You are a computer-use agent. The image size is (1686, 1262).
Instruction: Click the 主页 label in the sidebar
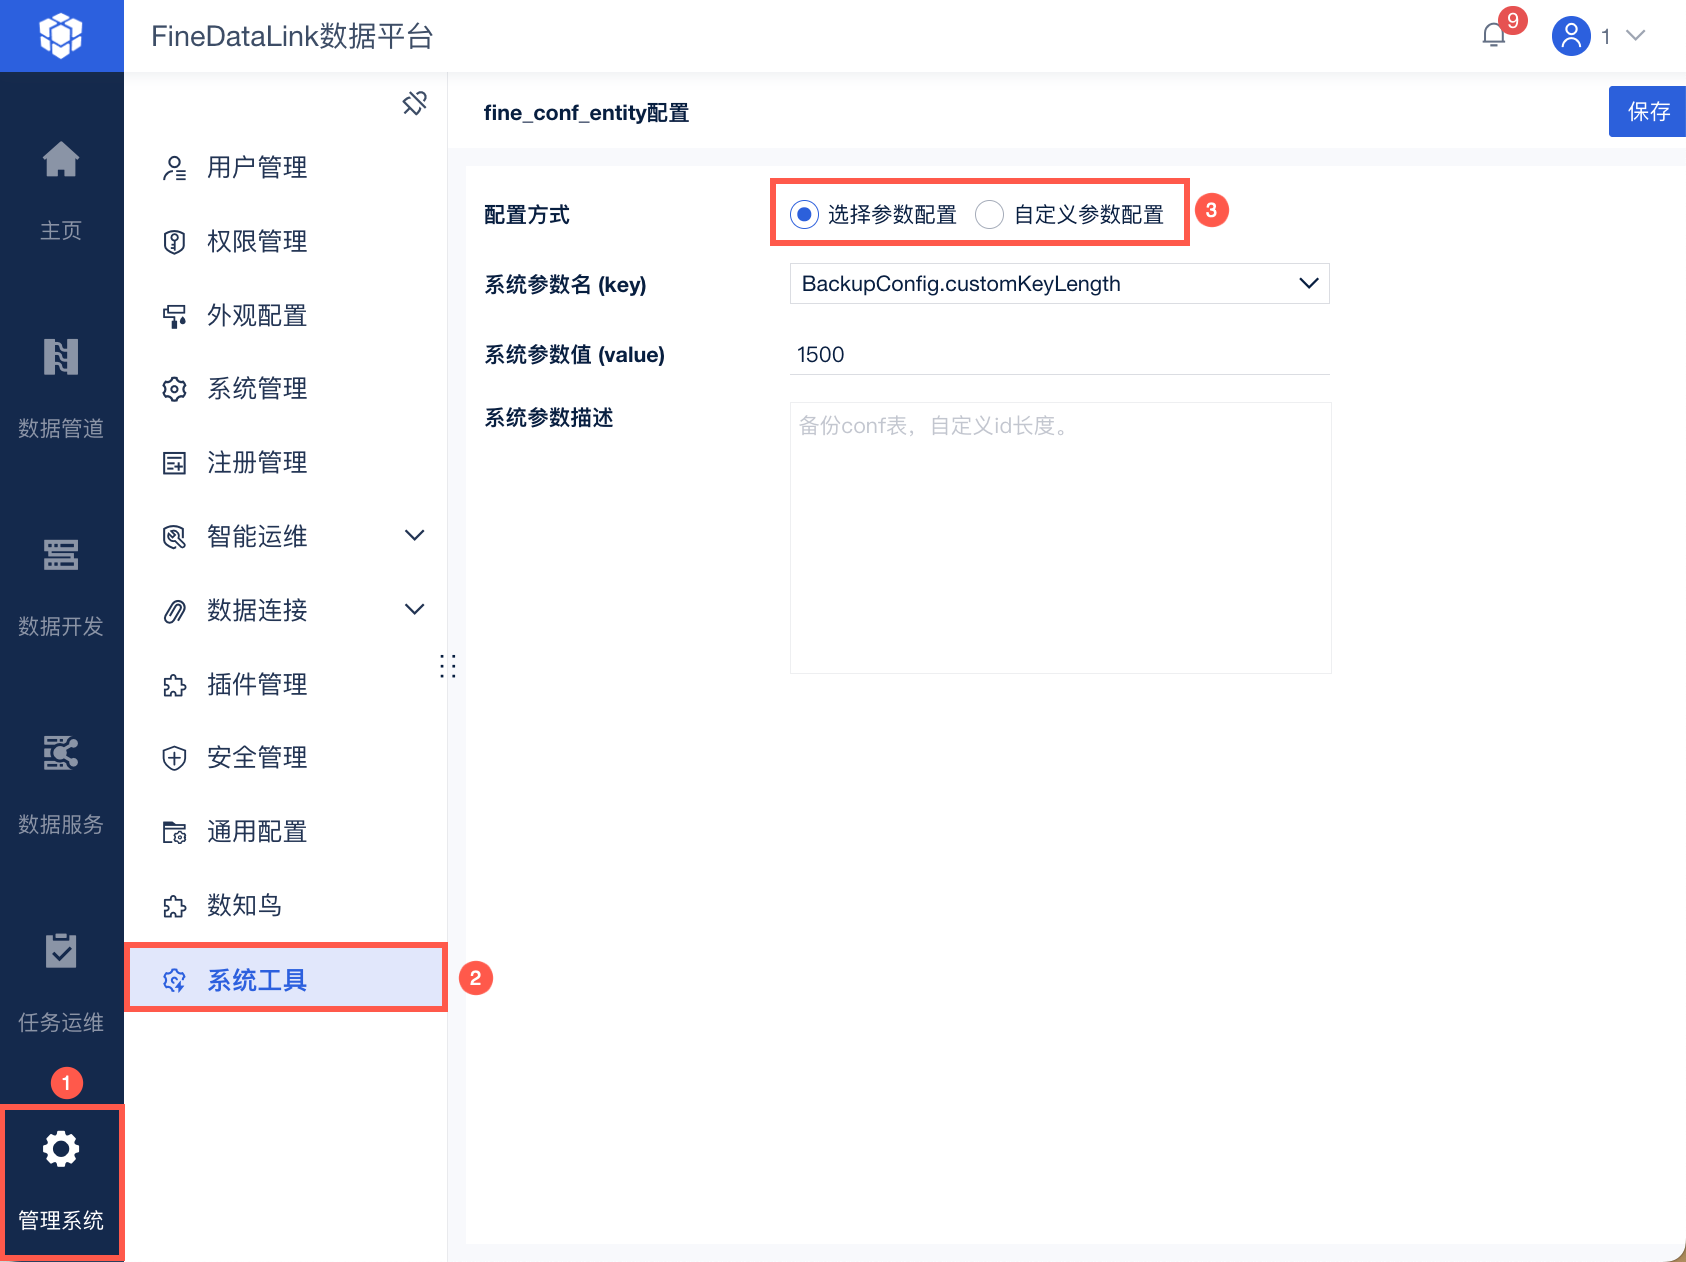[61, 231]
